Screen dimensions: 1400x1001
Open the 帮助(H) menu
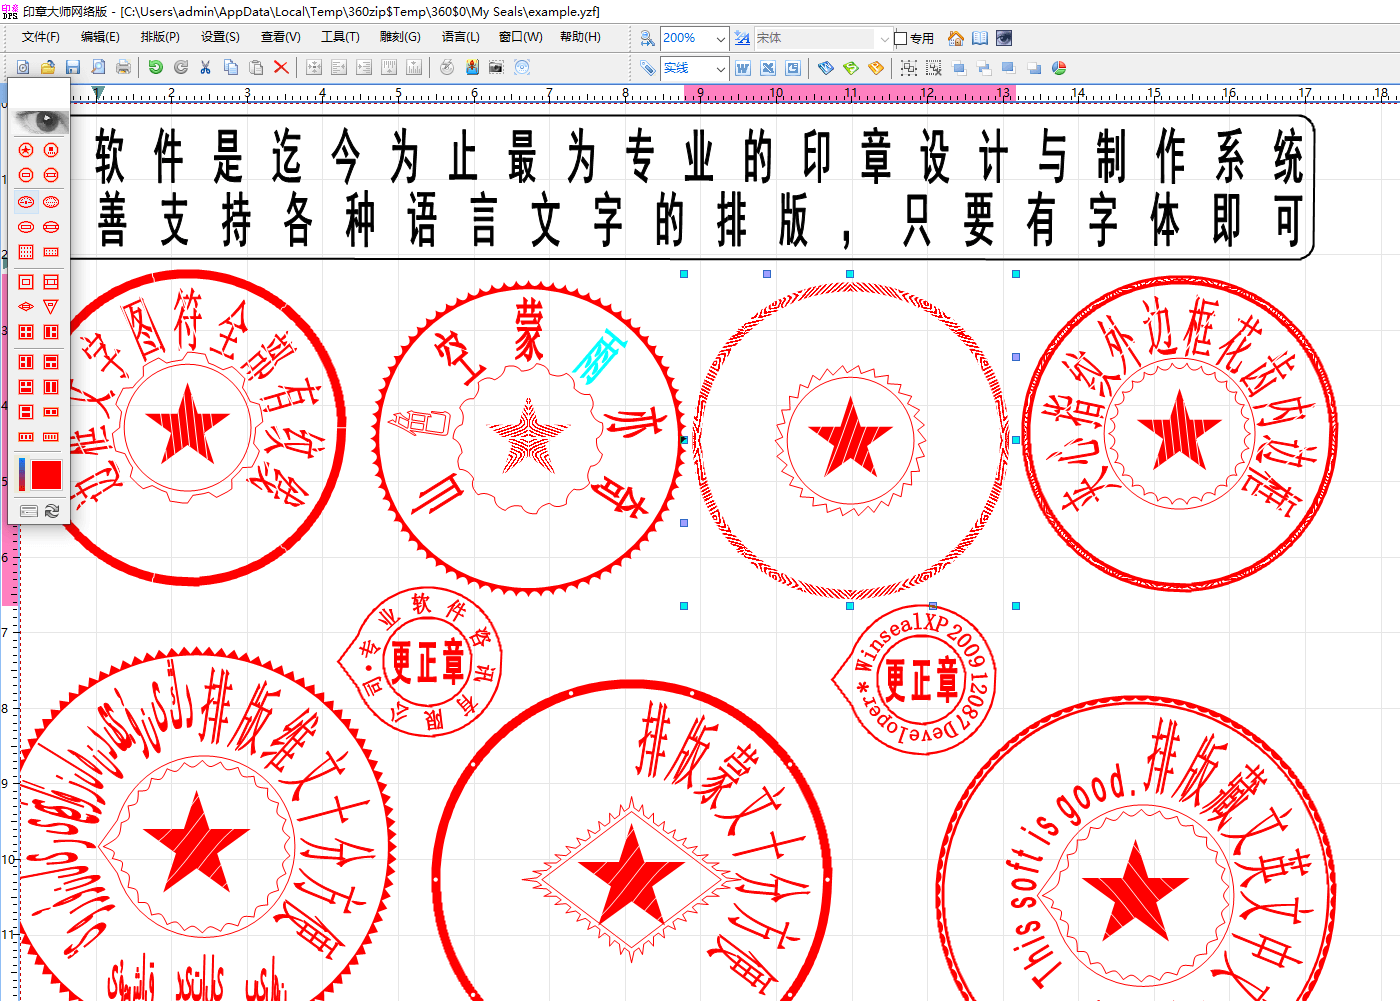[580, 37]
